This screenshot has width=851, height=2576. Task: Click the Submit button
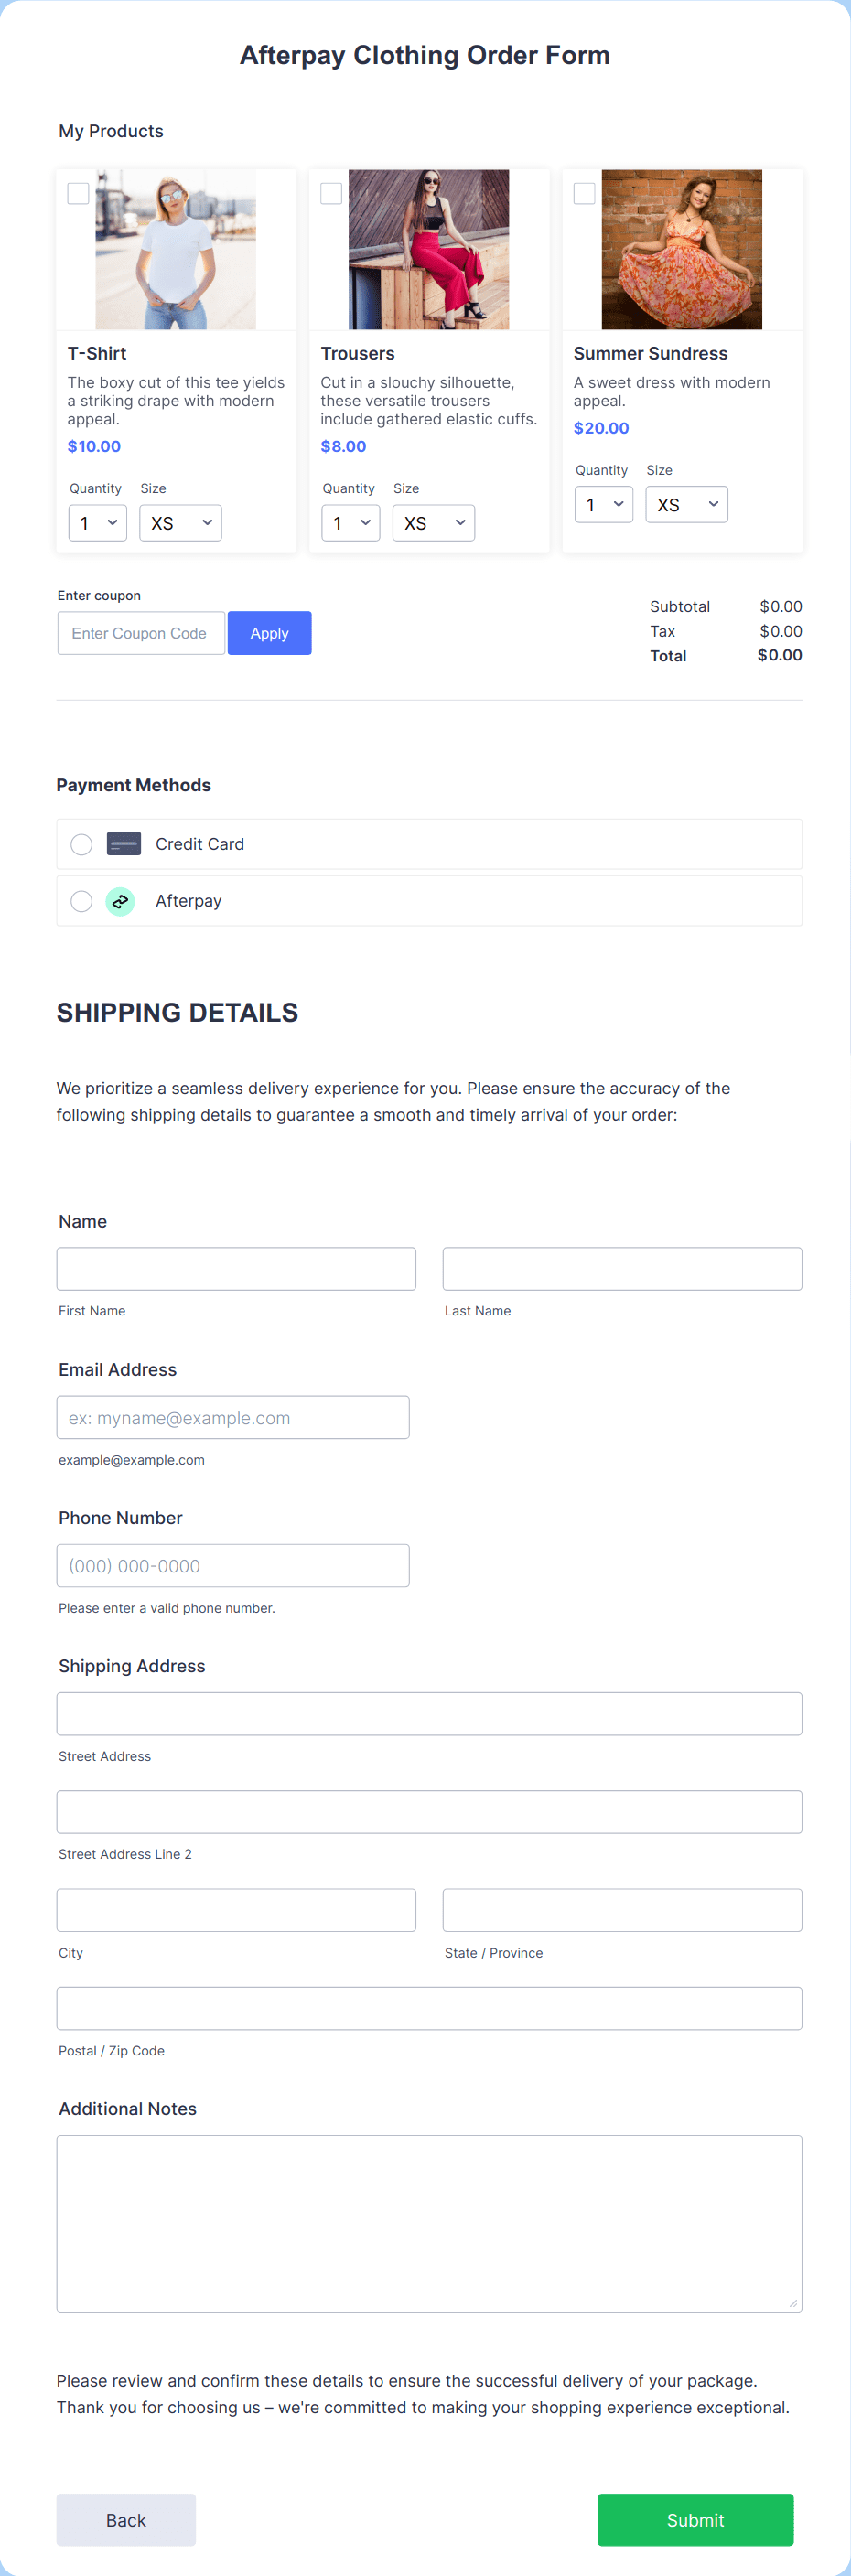pyautogui.click(x=694, y=2519)
